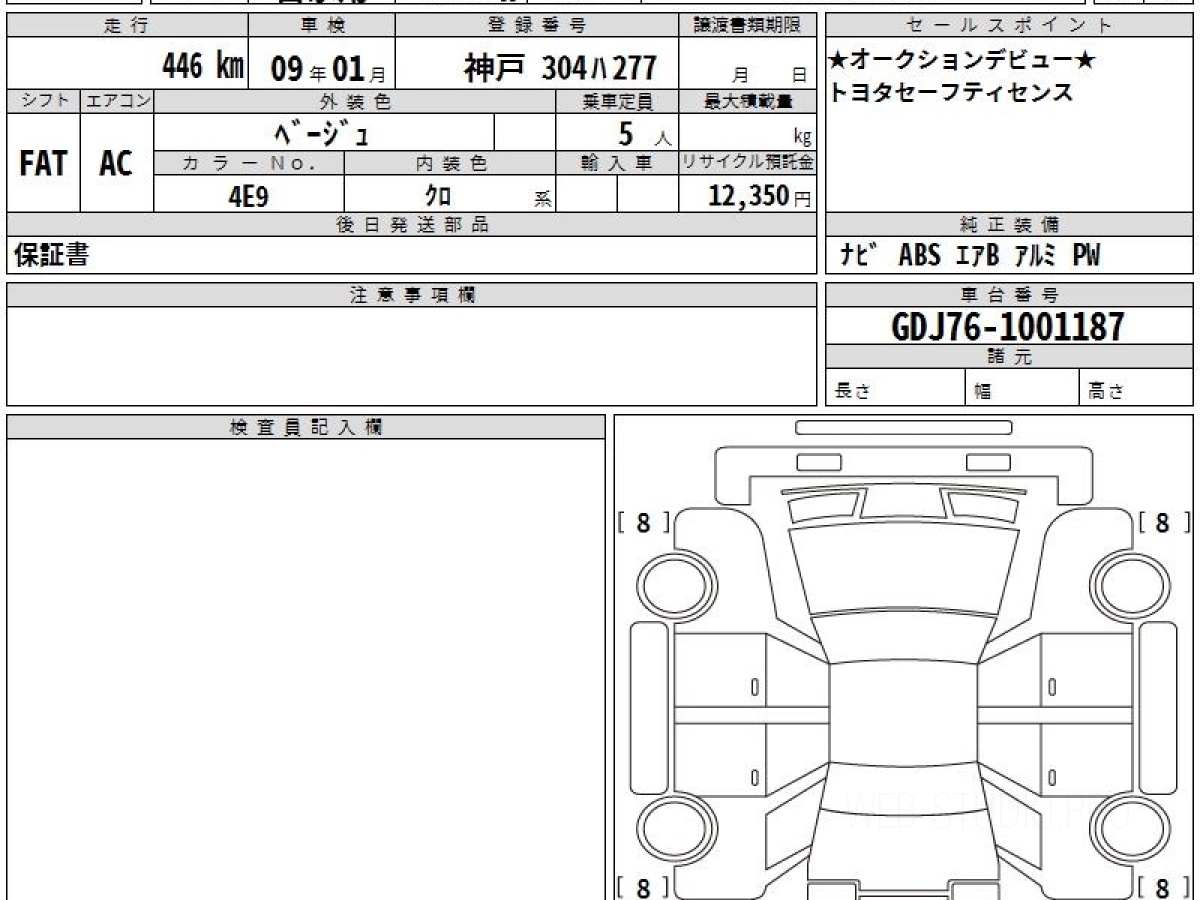The image size is (1200, 900).
Task: Select exterior color ベージュ
Action: (322, 132)
